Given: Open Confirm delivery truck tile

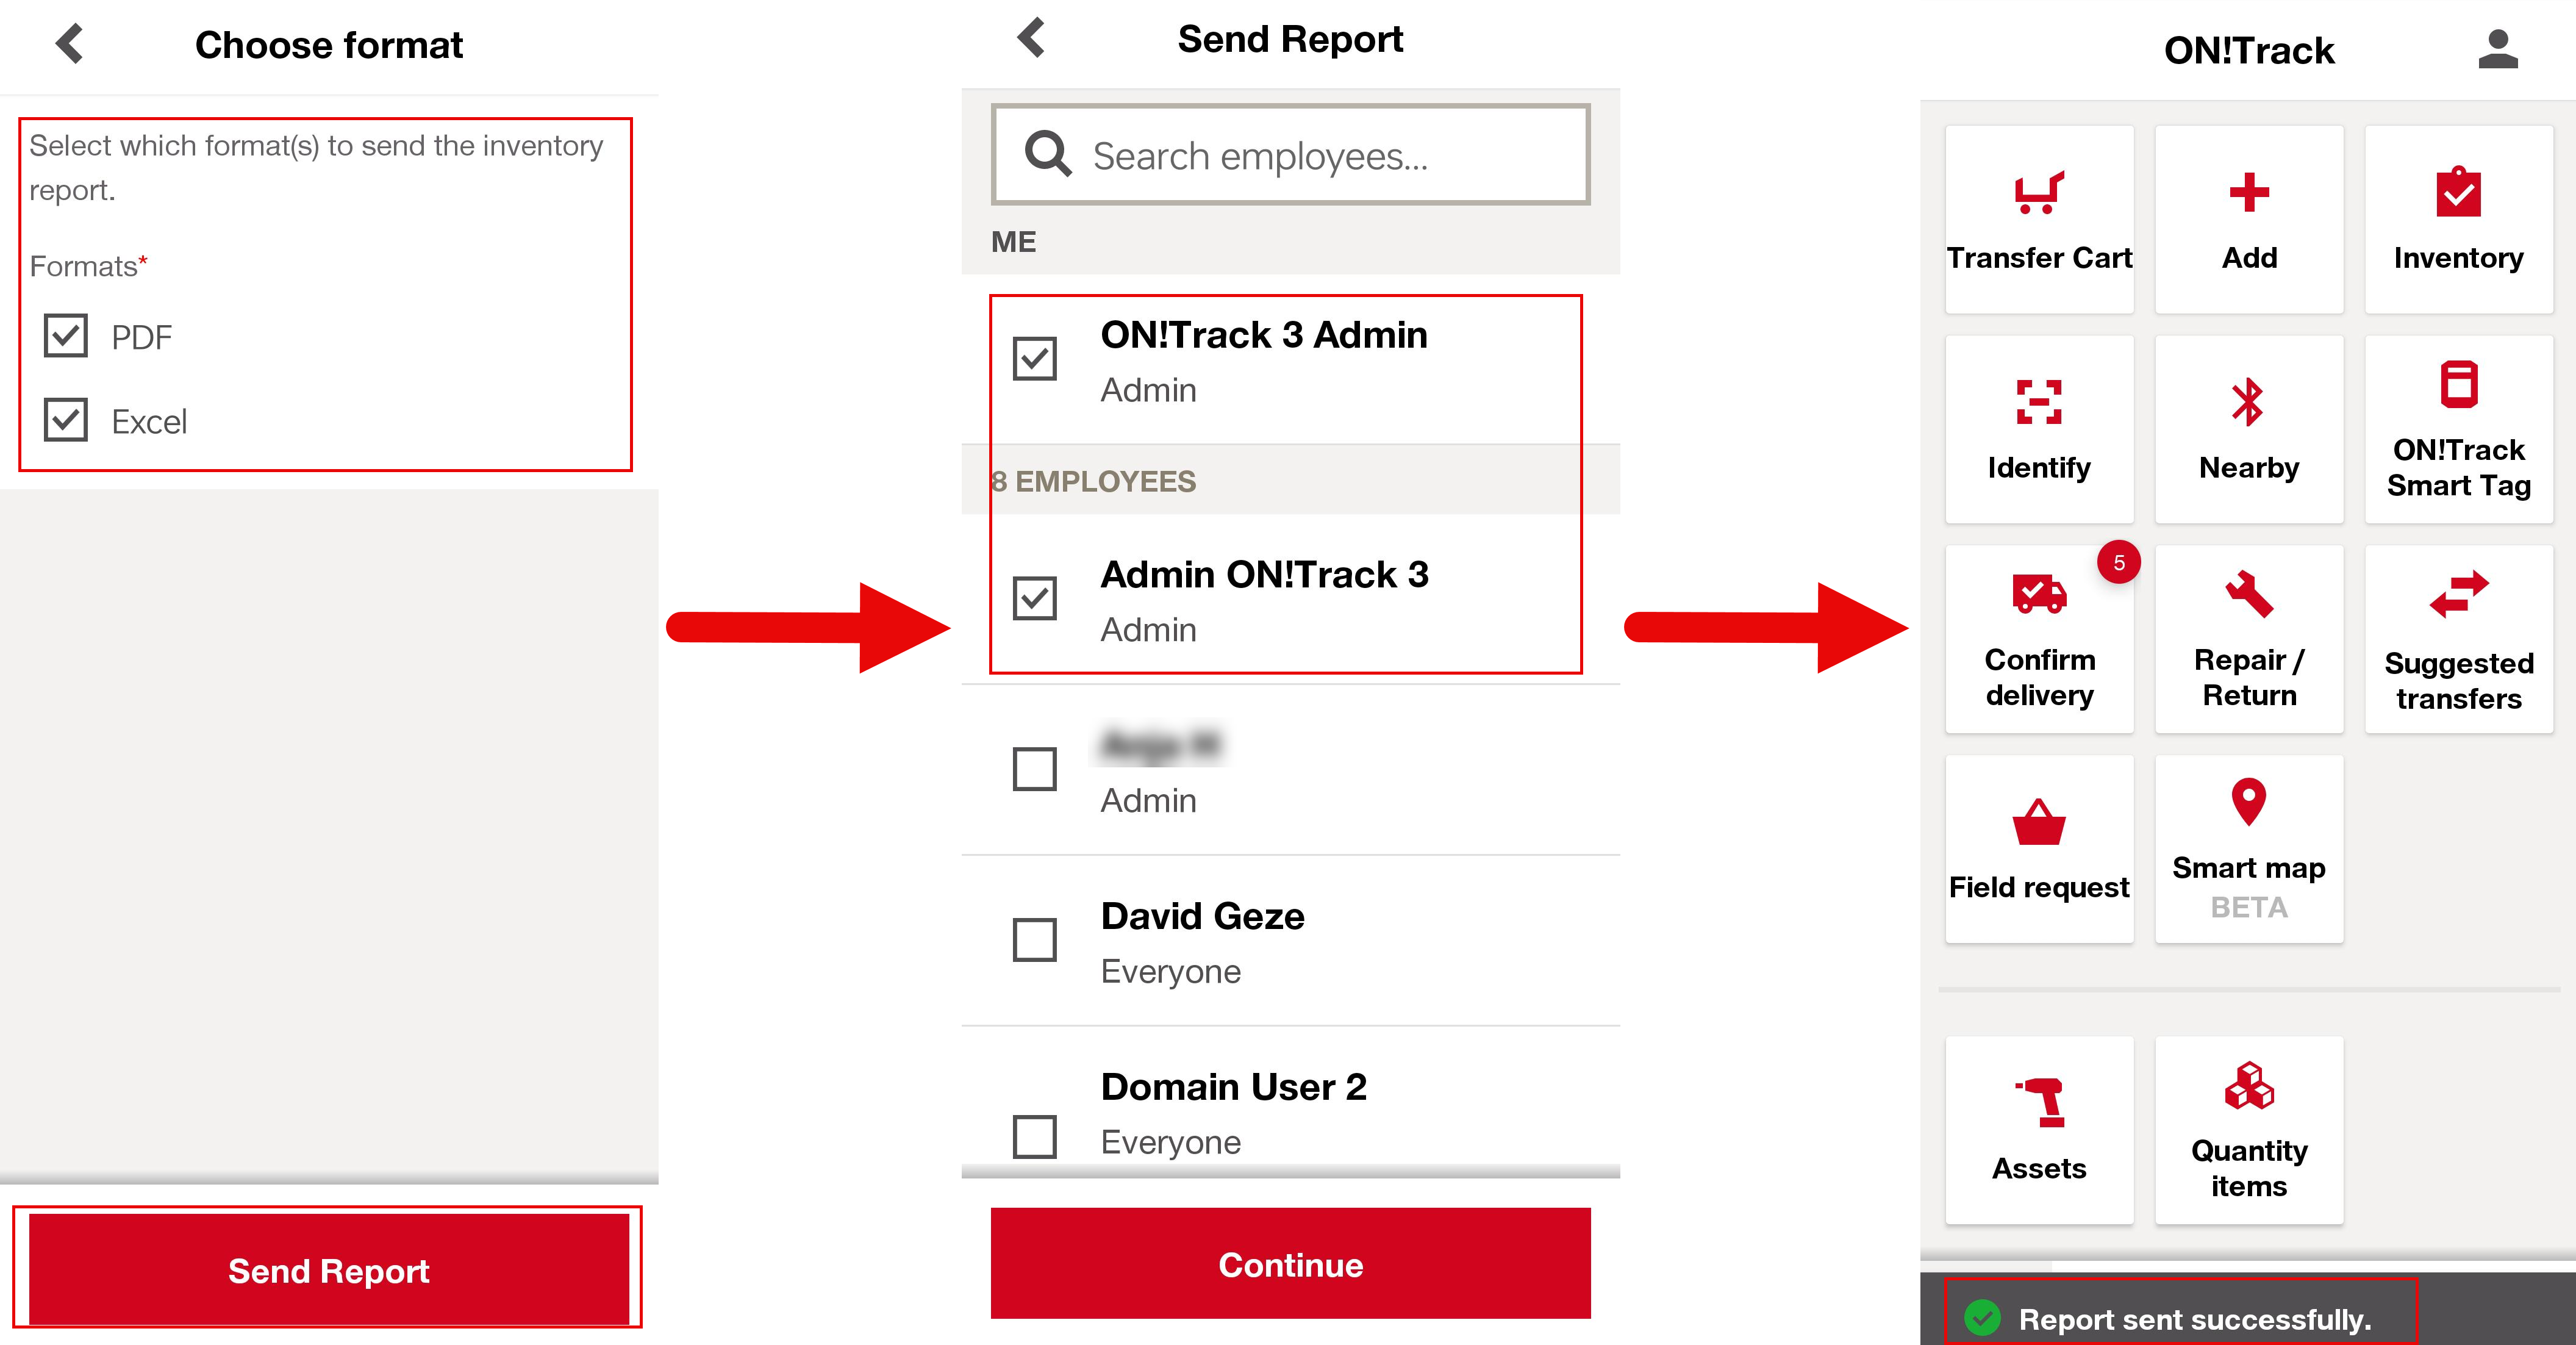Looking at the screenshot, I should click(x=2039, y=640).
